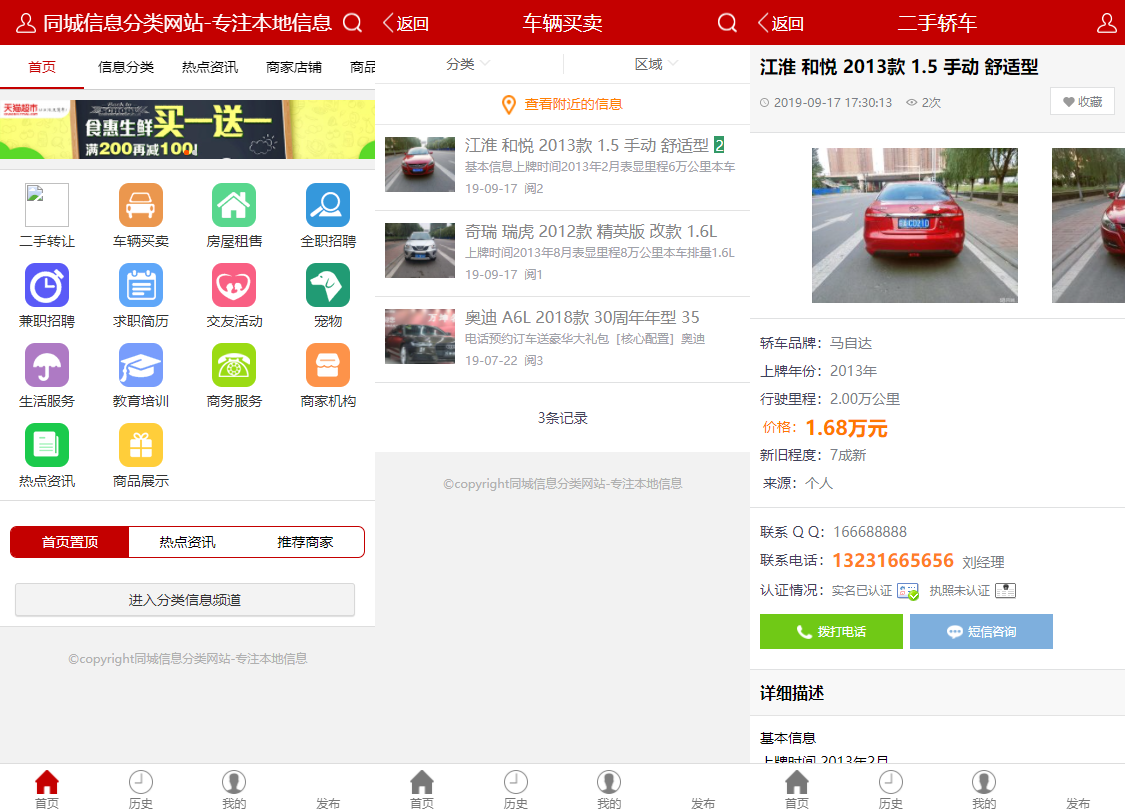Tap 历史 icon in 车辆买卖 screen's bottom bar

516,781
